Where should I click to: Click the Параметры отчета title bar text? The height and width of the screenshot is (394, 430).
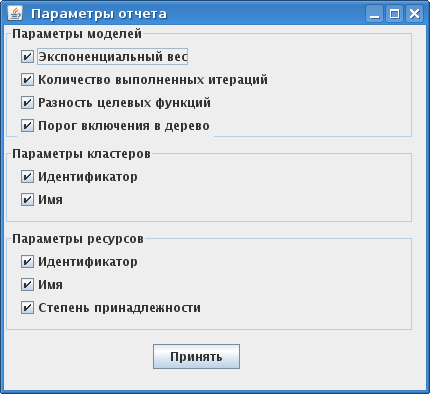tap(99, 14)
